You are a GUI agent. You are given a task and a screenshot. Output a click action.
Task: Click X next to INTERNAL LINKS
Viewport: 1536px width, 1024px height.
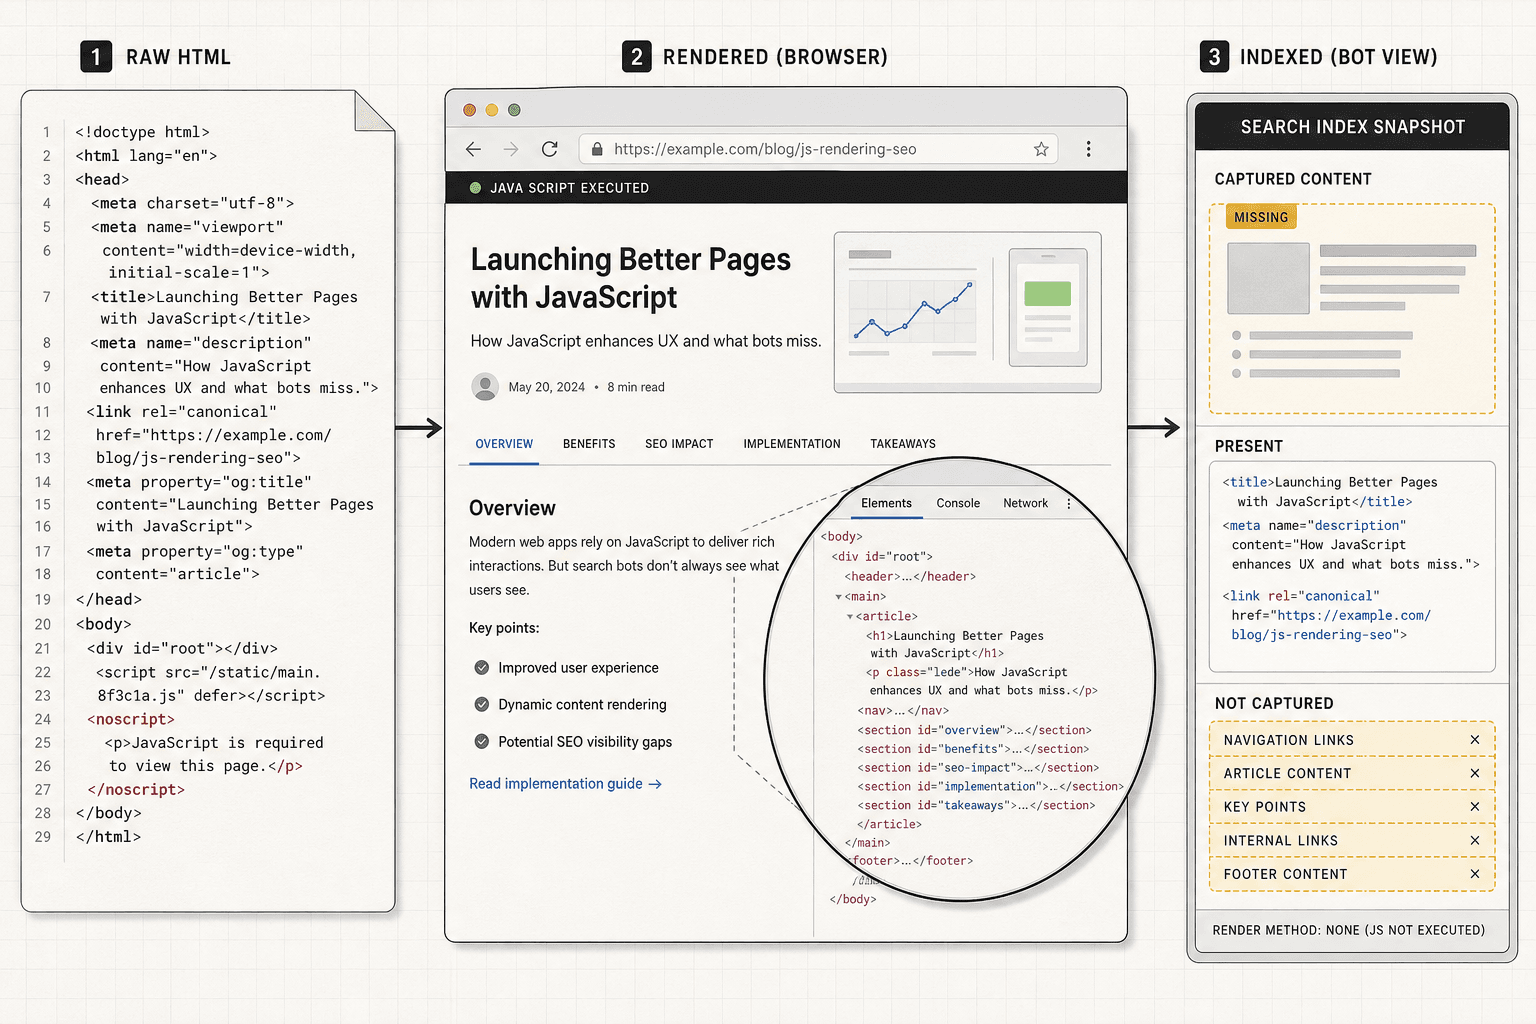[1474, 841]
